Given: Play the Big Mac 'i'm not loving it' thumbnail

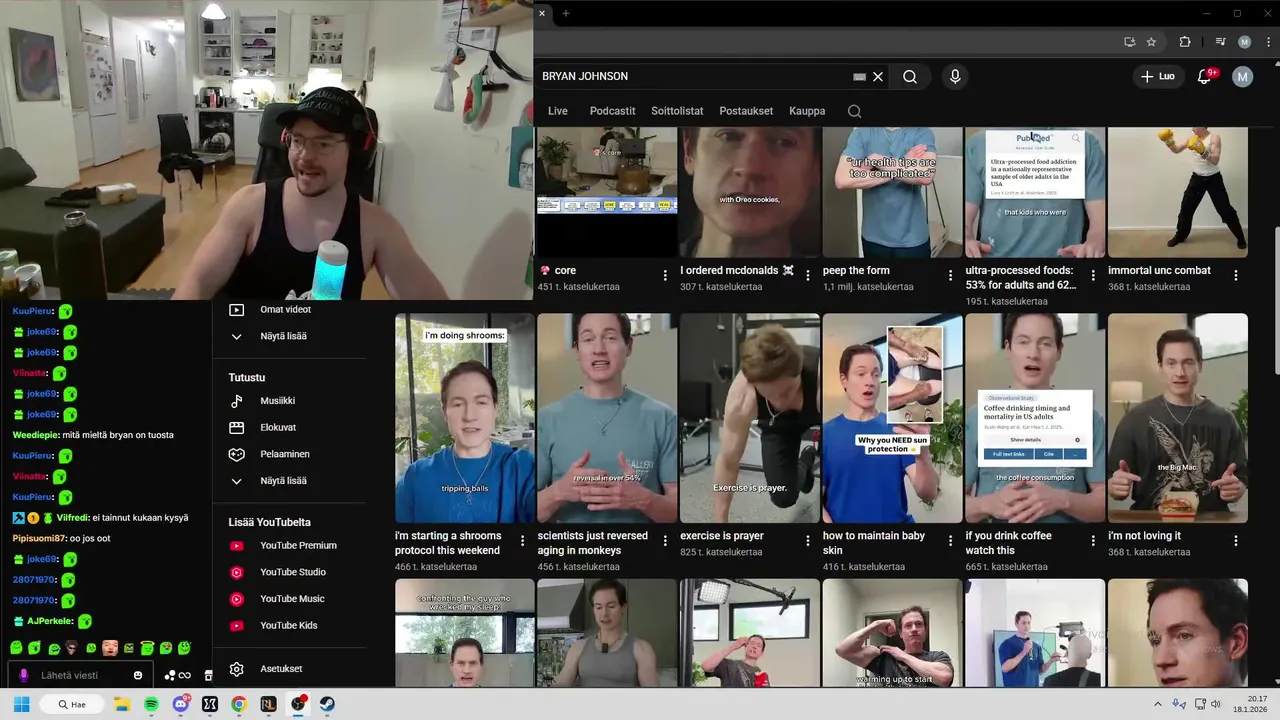Looking at the screenshot, I should pos(1178,418).
